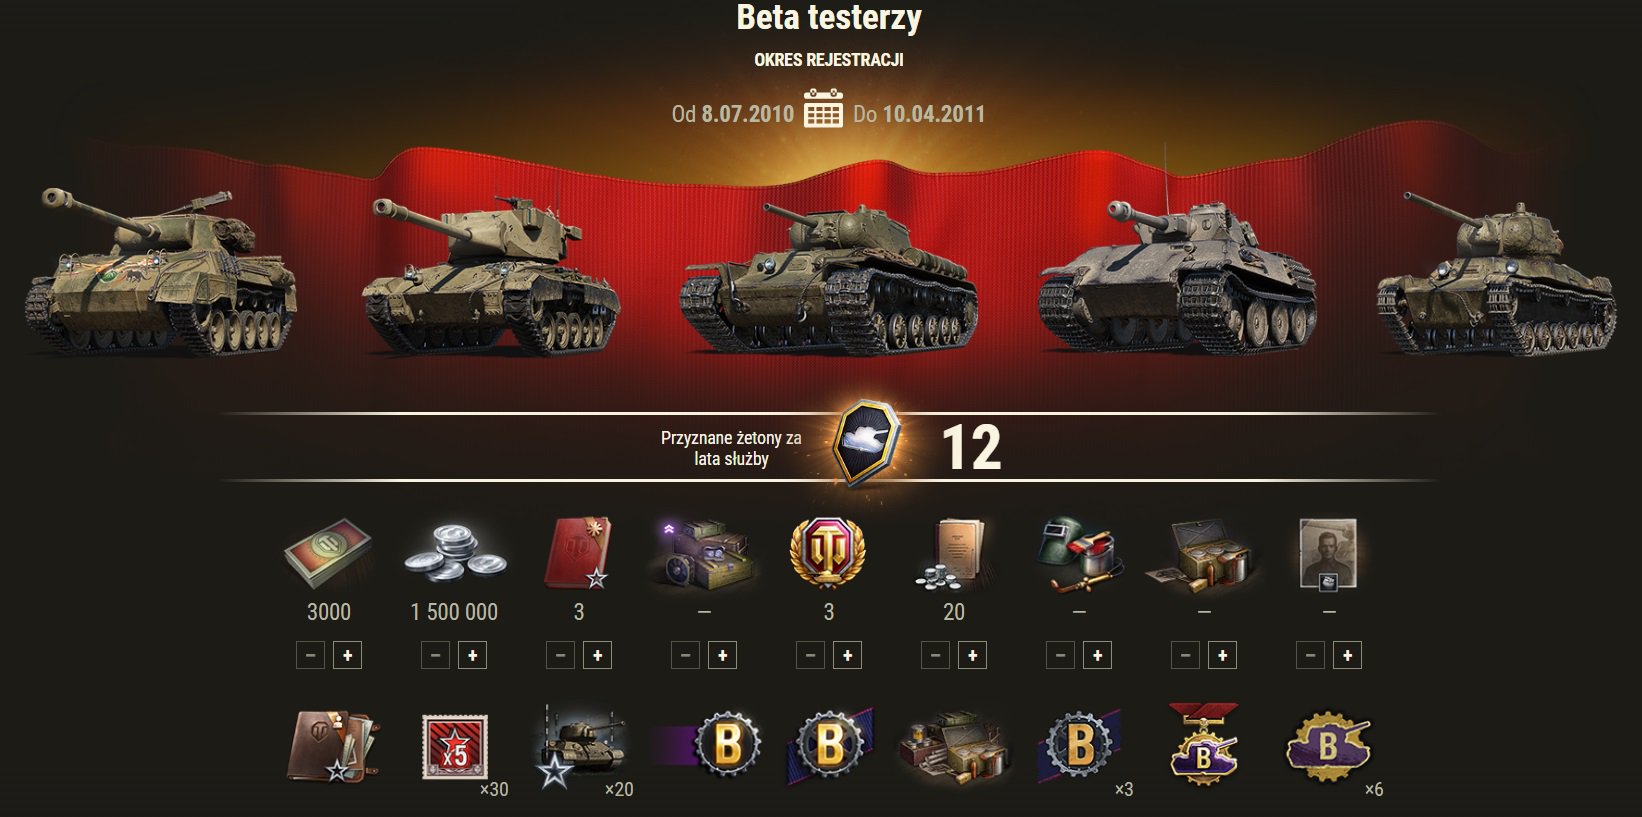Add blueprint documents using plus under 20
Viewport: 1642px width, 817px height.
[x=972, y=655]
